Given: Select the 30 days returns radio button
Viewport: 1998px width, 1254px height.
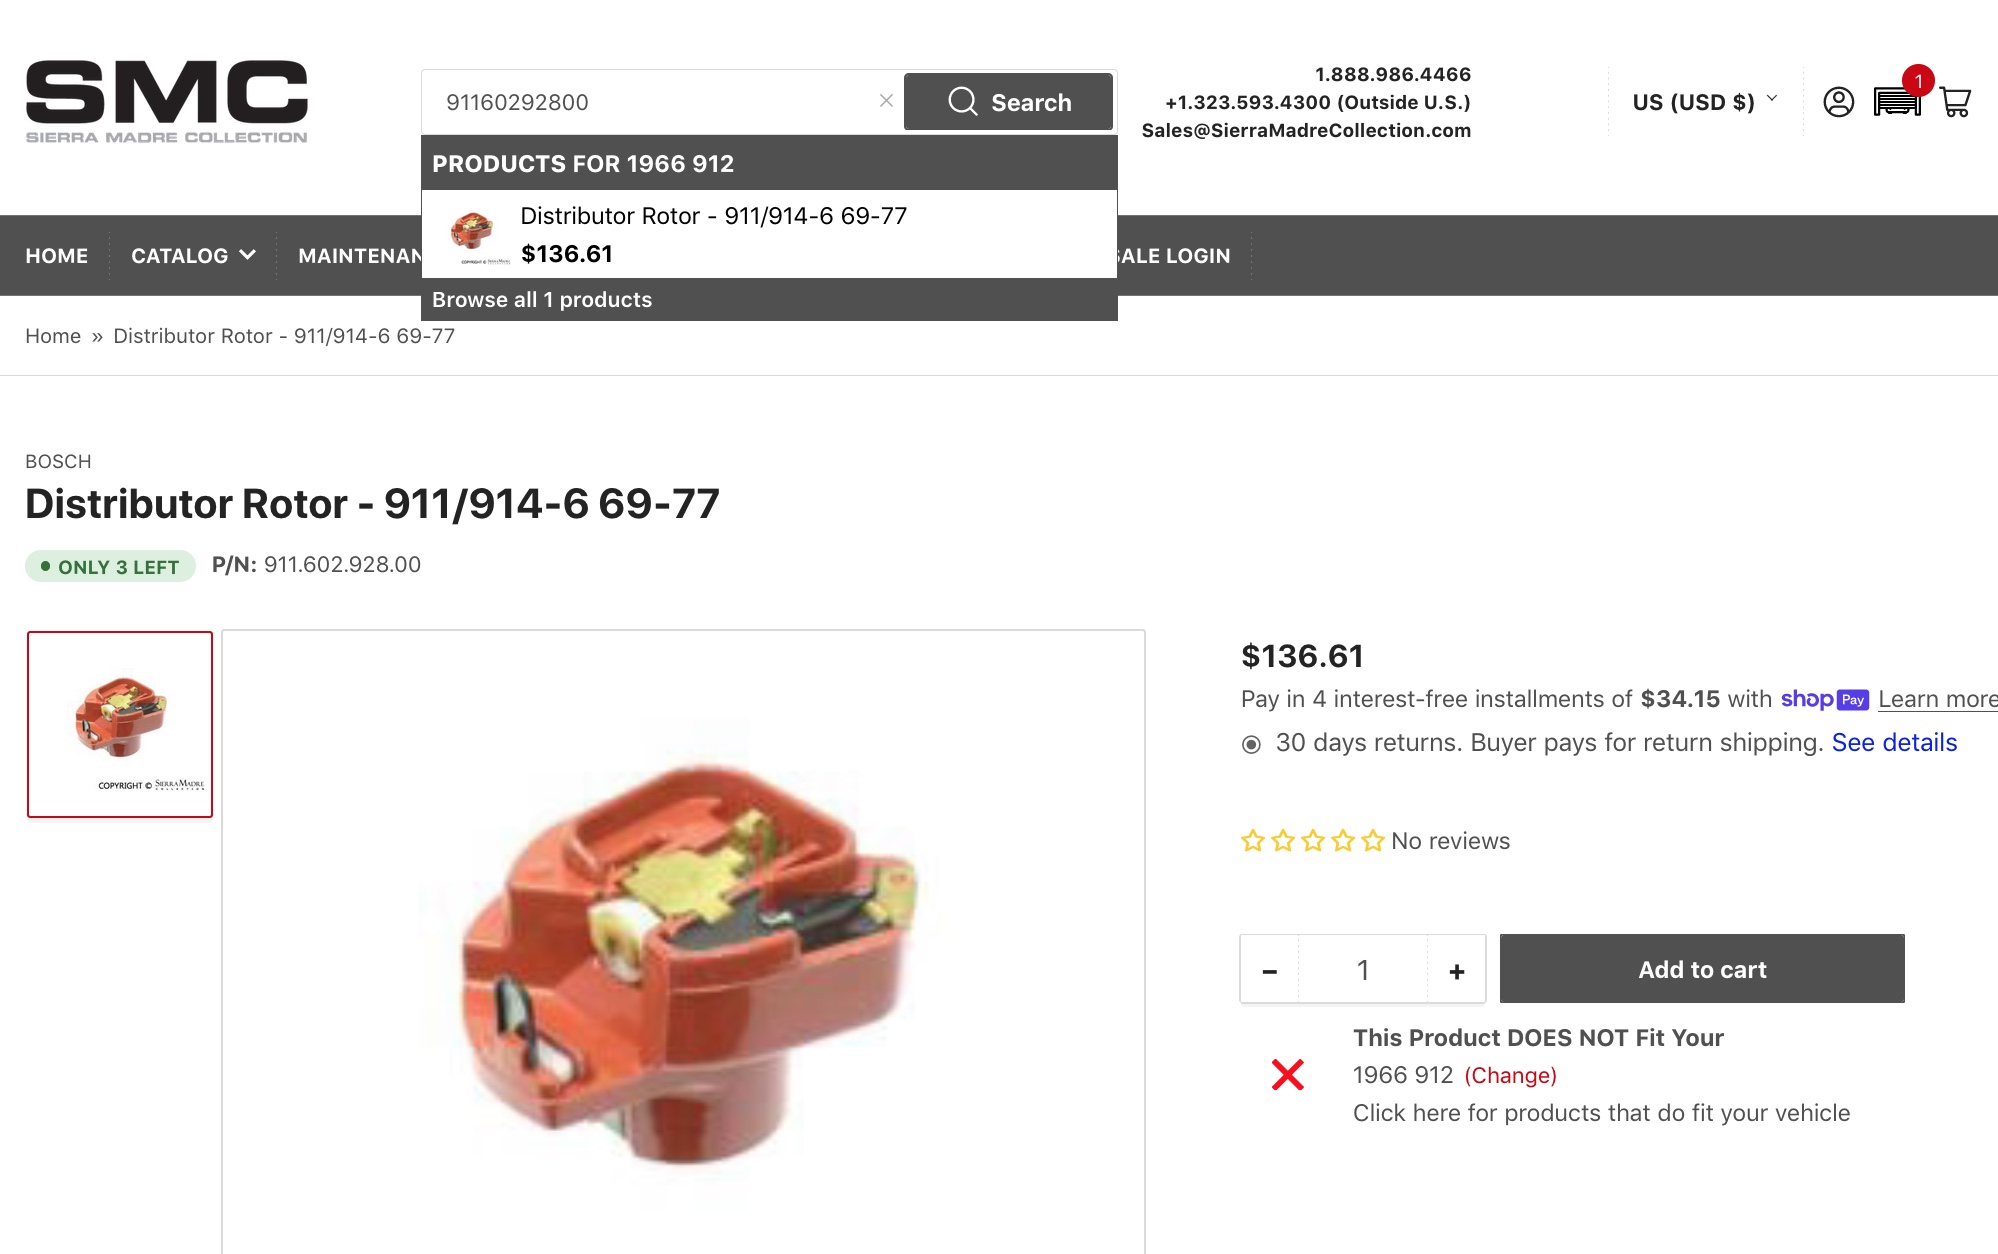Looking at the screenshot, I should tap(1251, 744).
